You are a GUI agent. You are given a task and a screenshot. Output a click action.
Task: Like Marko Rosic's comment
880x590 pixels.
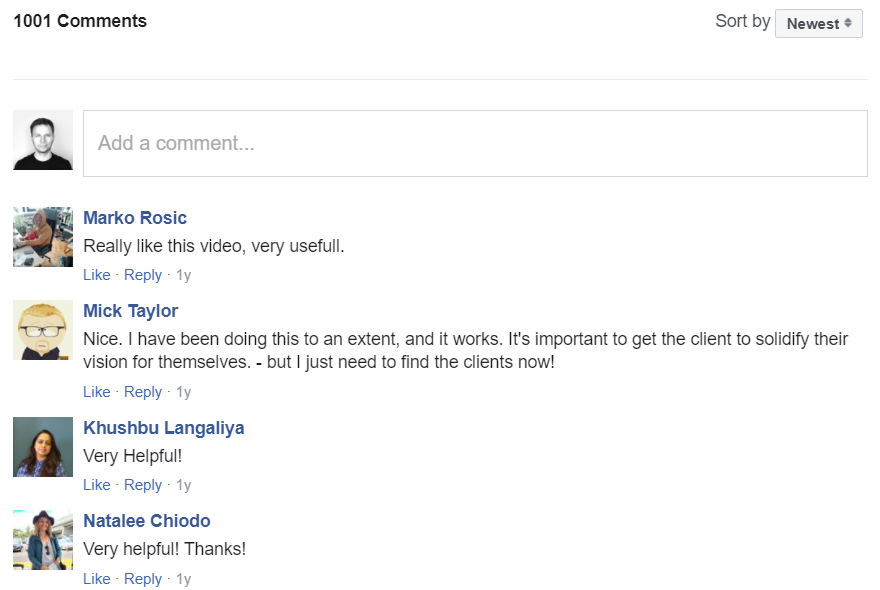pos(97,275)
